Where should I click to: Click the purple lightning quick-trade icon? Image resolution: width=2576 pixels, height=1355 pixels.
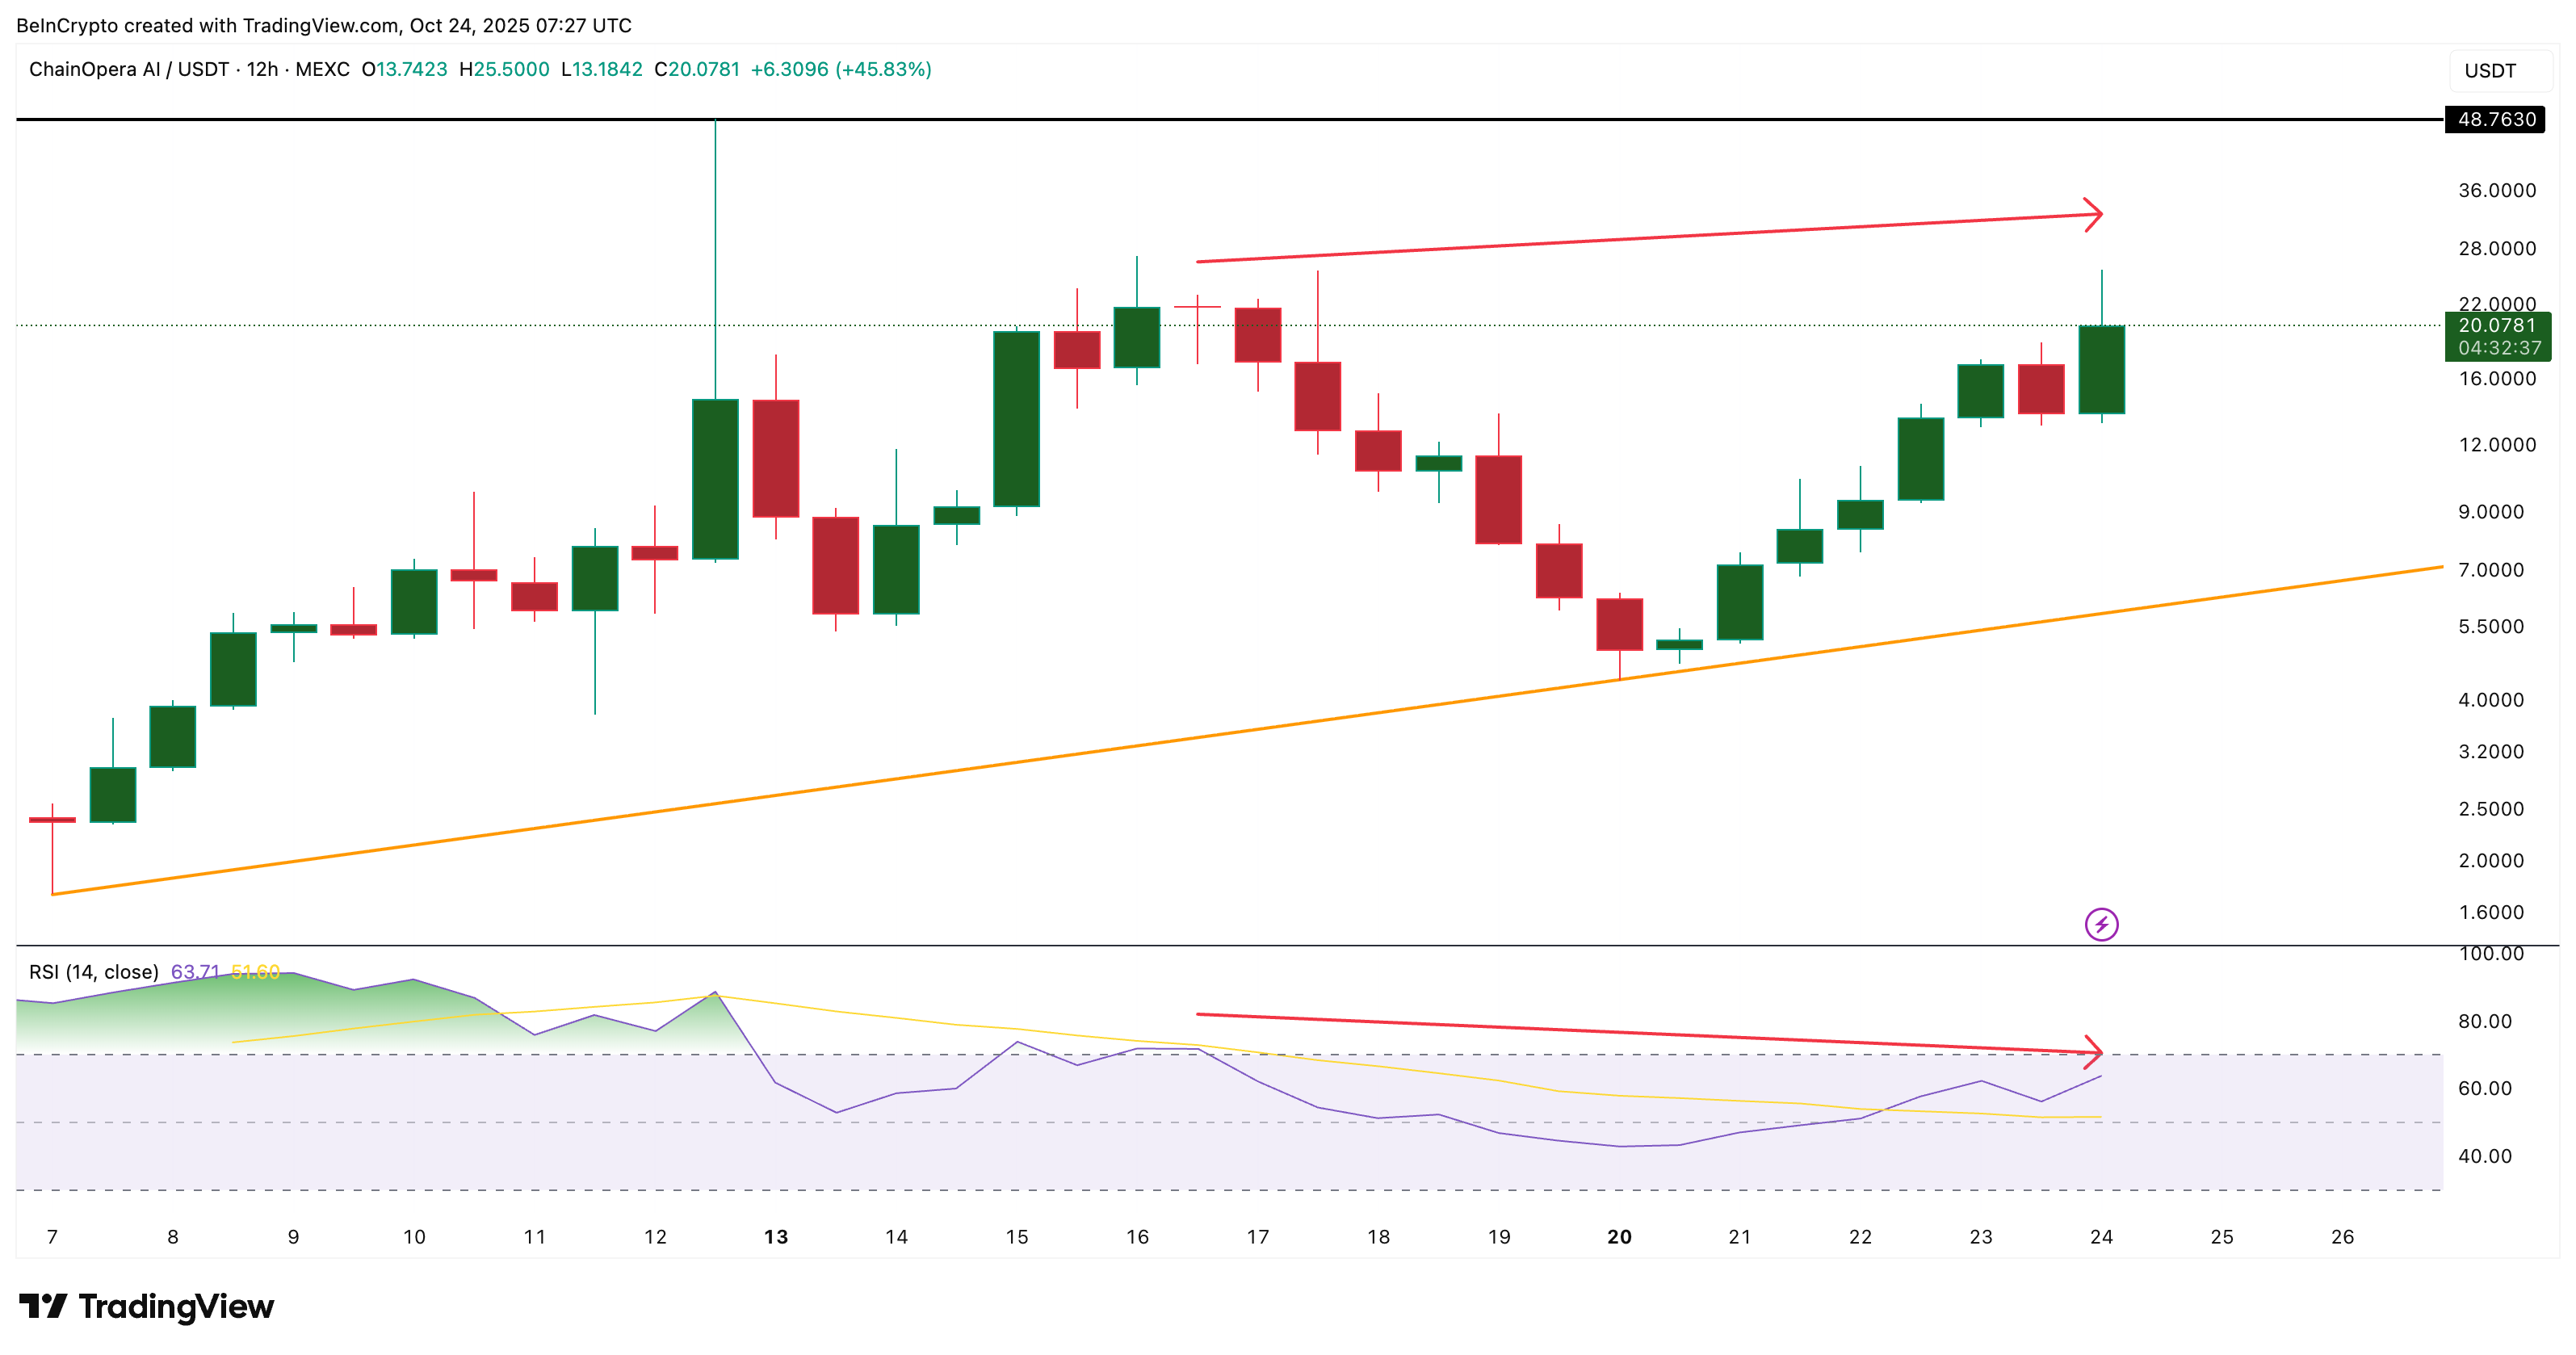[2104, 923]
